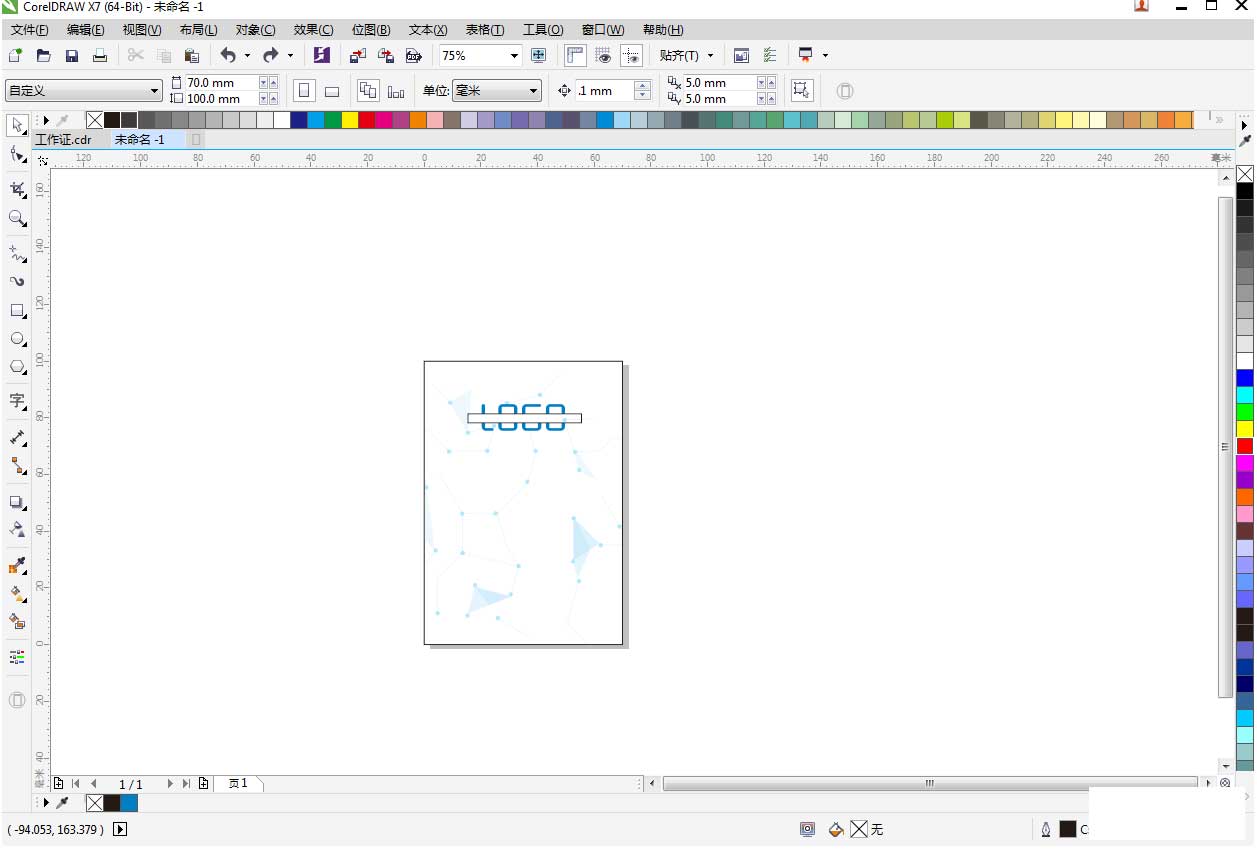The height and width of the screenshot is (849, 1257).
Task: Click the Save icon
Action: (x=72, y=56)
